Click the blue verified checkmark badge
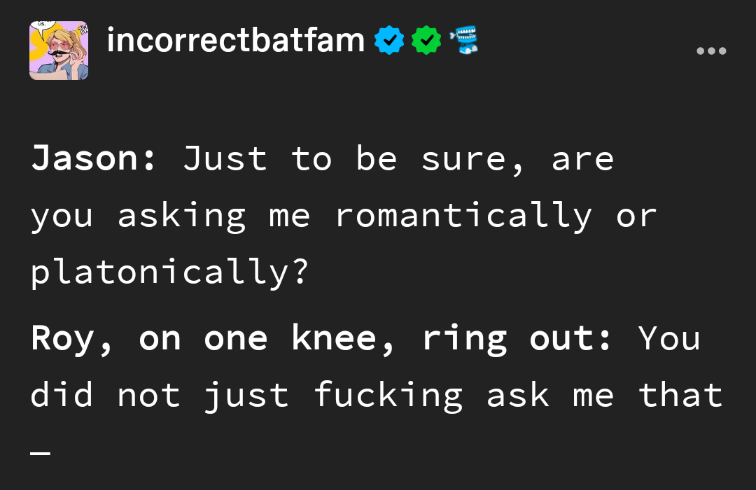This screenshot has height=490, width=756. (388, 41)
